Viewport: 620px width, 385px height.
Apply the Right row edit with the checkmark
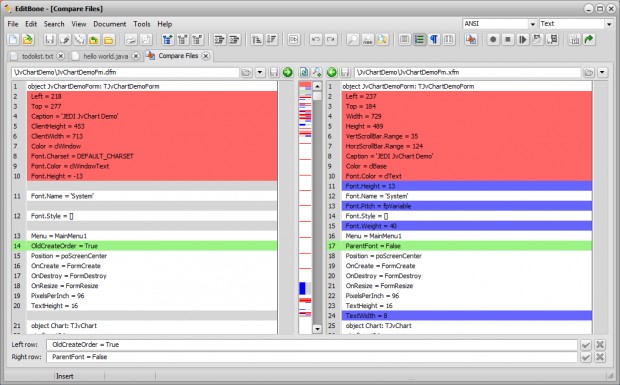586,357
